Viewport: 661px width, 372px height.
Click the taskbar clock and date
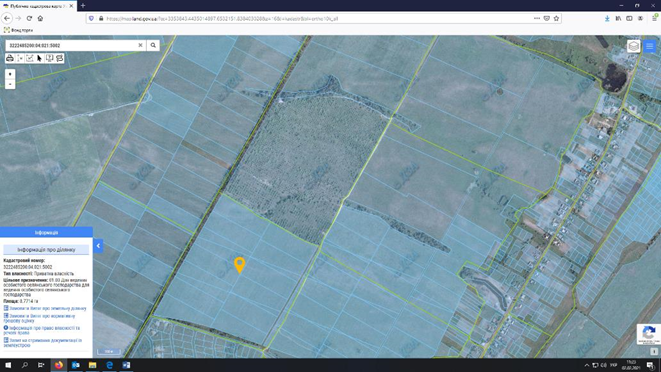click(631, 365)
